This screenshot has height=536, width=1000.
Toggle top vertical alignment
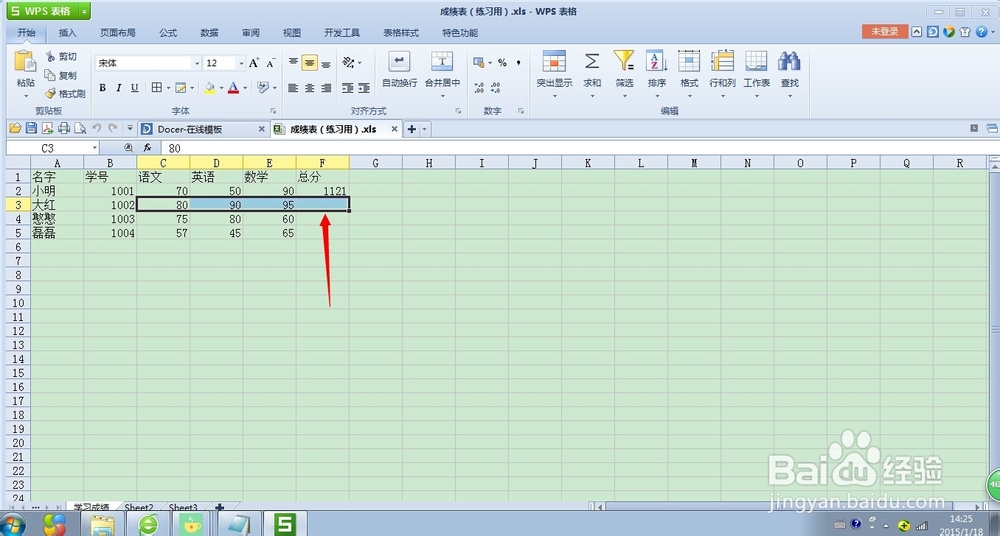pyautogui.click(x=293, y=62)
